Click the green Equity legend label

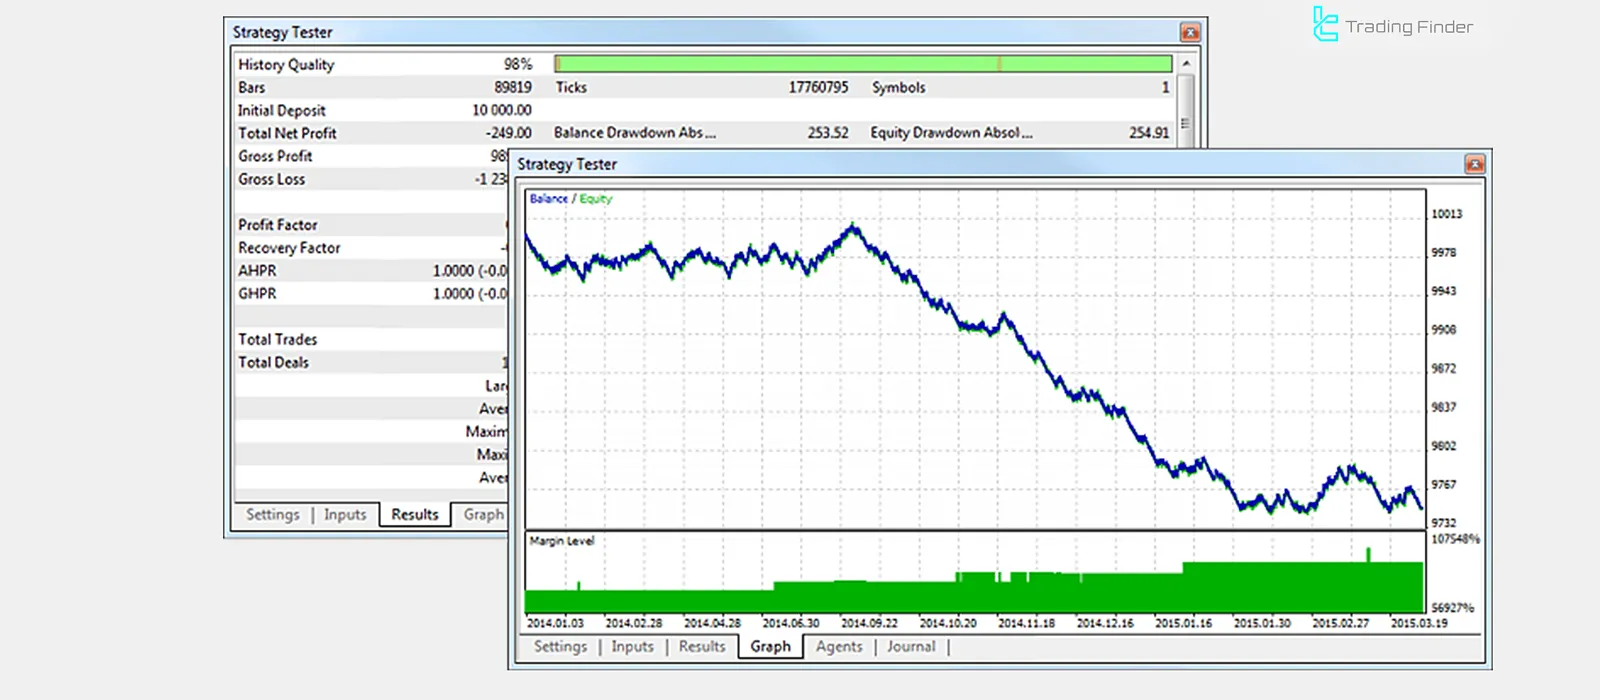(x=596, y=199)
